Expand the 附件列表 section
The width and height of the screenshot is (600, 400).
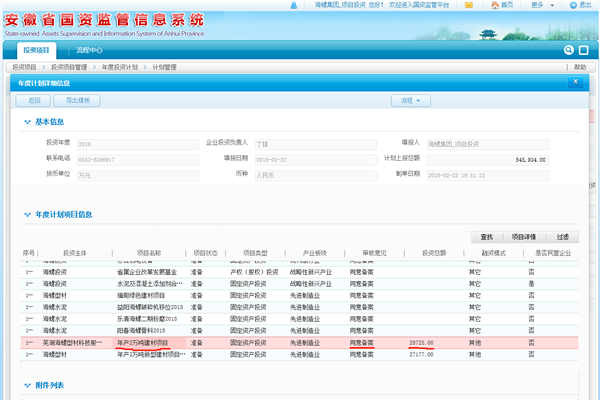coord(27,384)
